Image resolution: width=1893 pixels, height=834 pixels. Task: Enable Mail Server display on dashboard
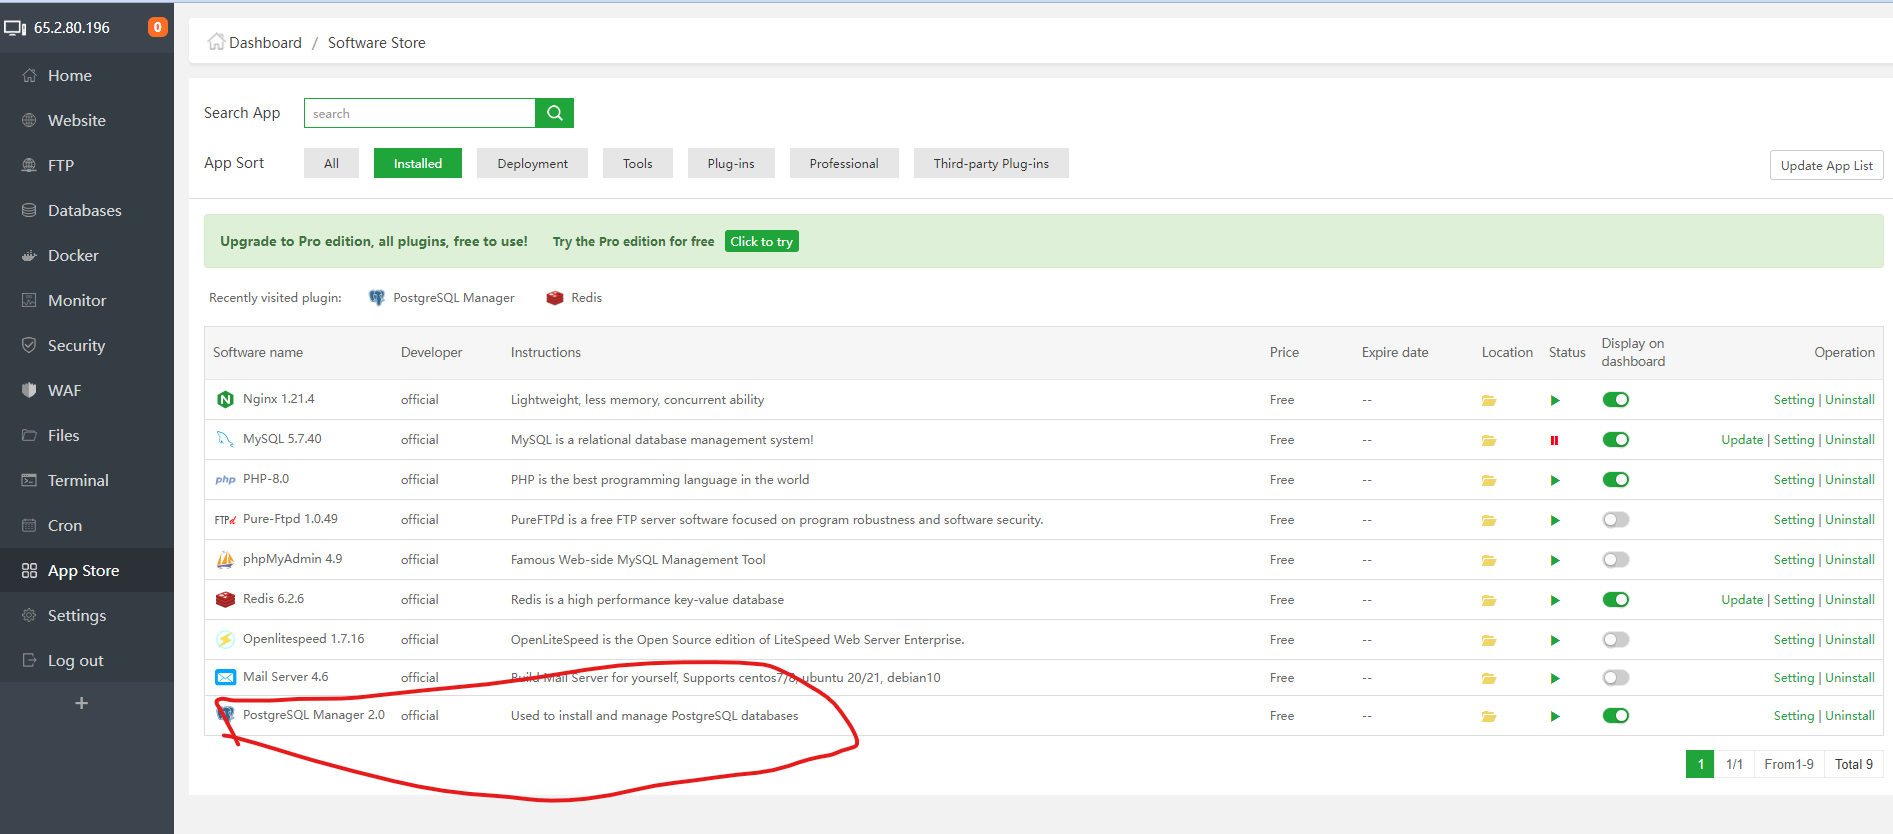[x=1616, y=678]
